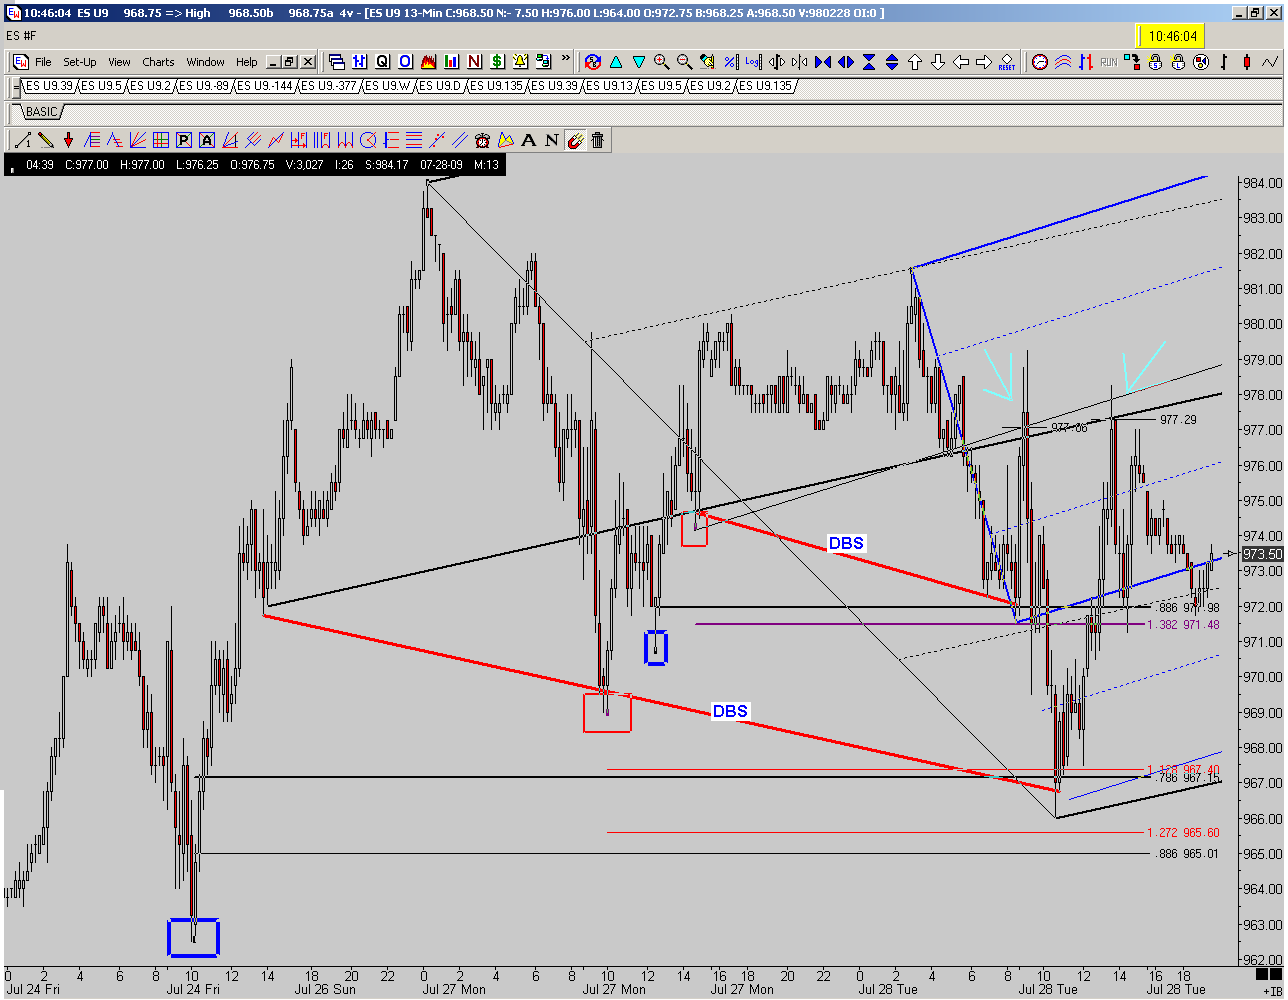
Task: Switch to the ES U9.-144 tab
Action: (265, 86)
